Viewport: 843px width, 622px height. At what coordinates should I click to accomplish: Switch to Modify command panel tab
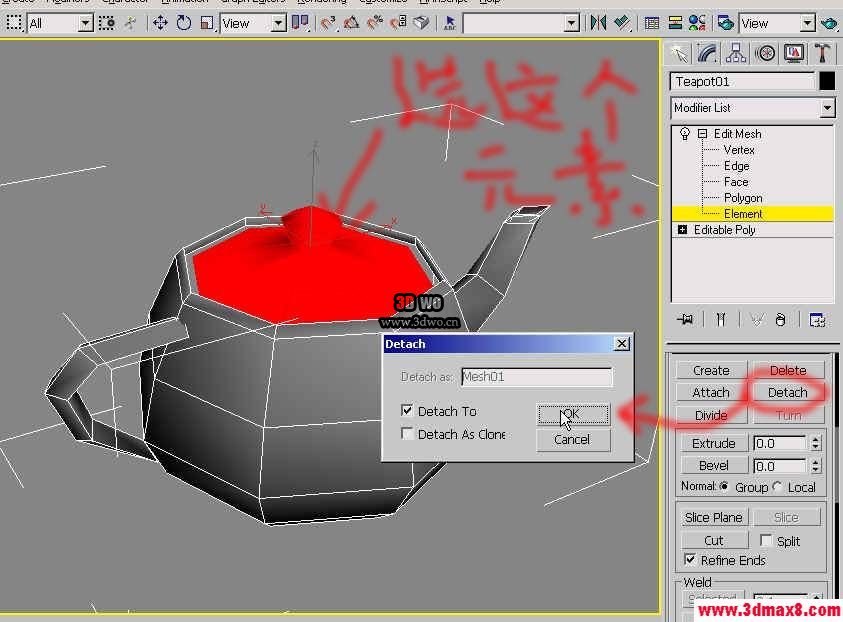point(708,53)
